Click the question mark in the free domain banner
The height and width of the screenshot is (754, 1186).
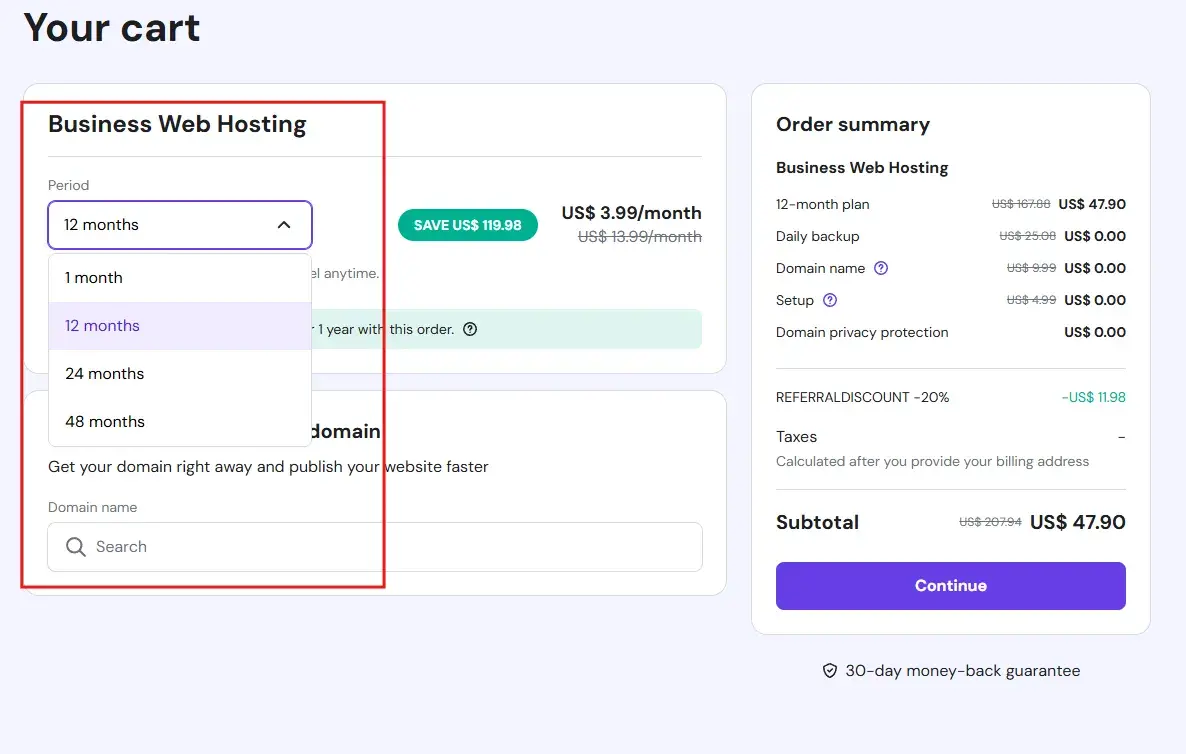click(x=470, y=328)
